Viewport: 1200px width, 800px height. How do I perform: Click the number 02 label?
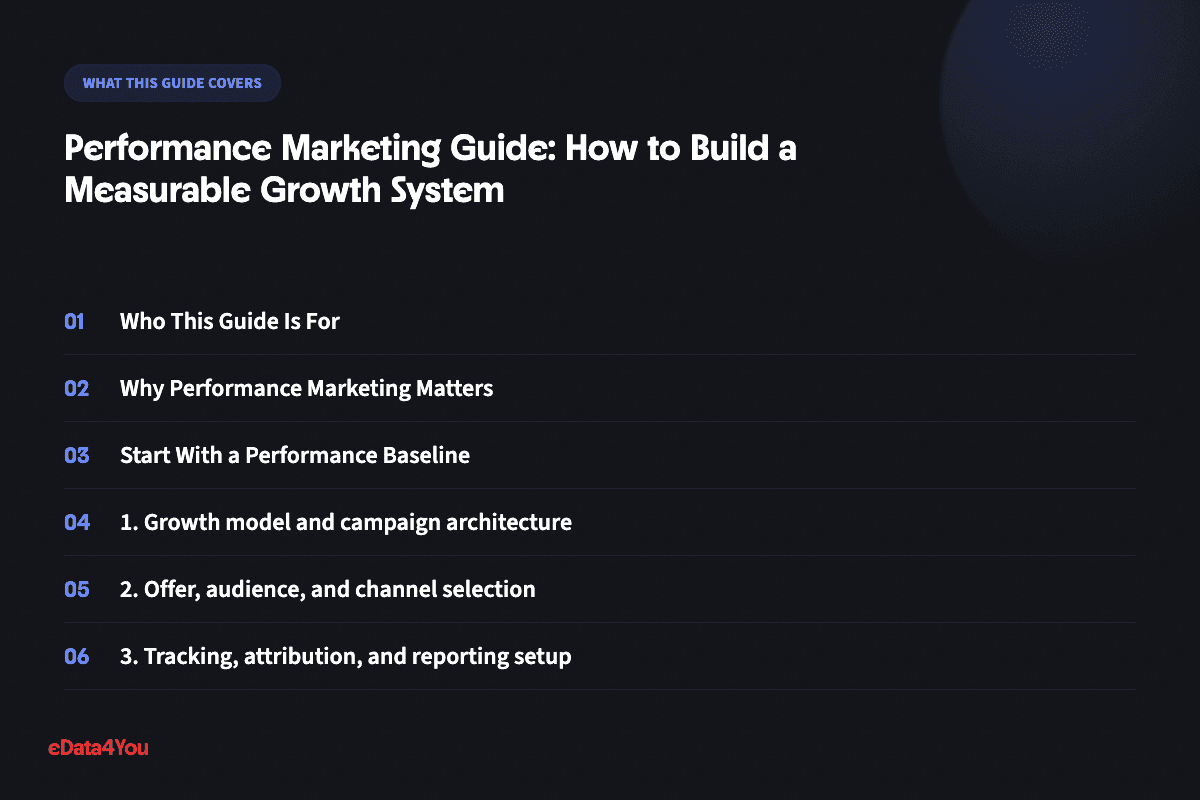pos(77,388)
